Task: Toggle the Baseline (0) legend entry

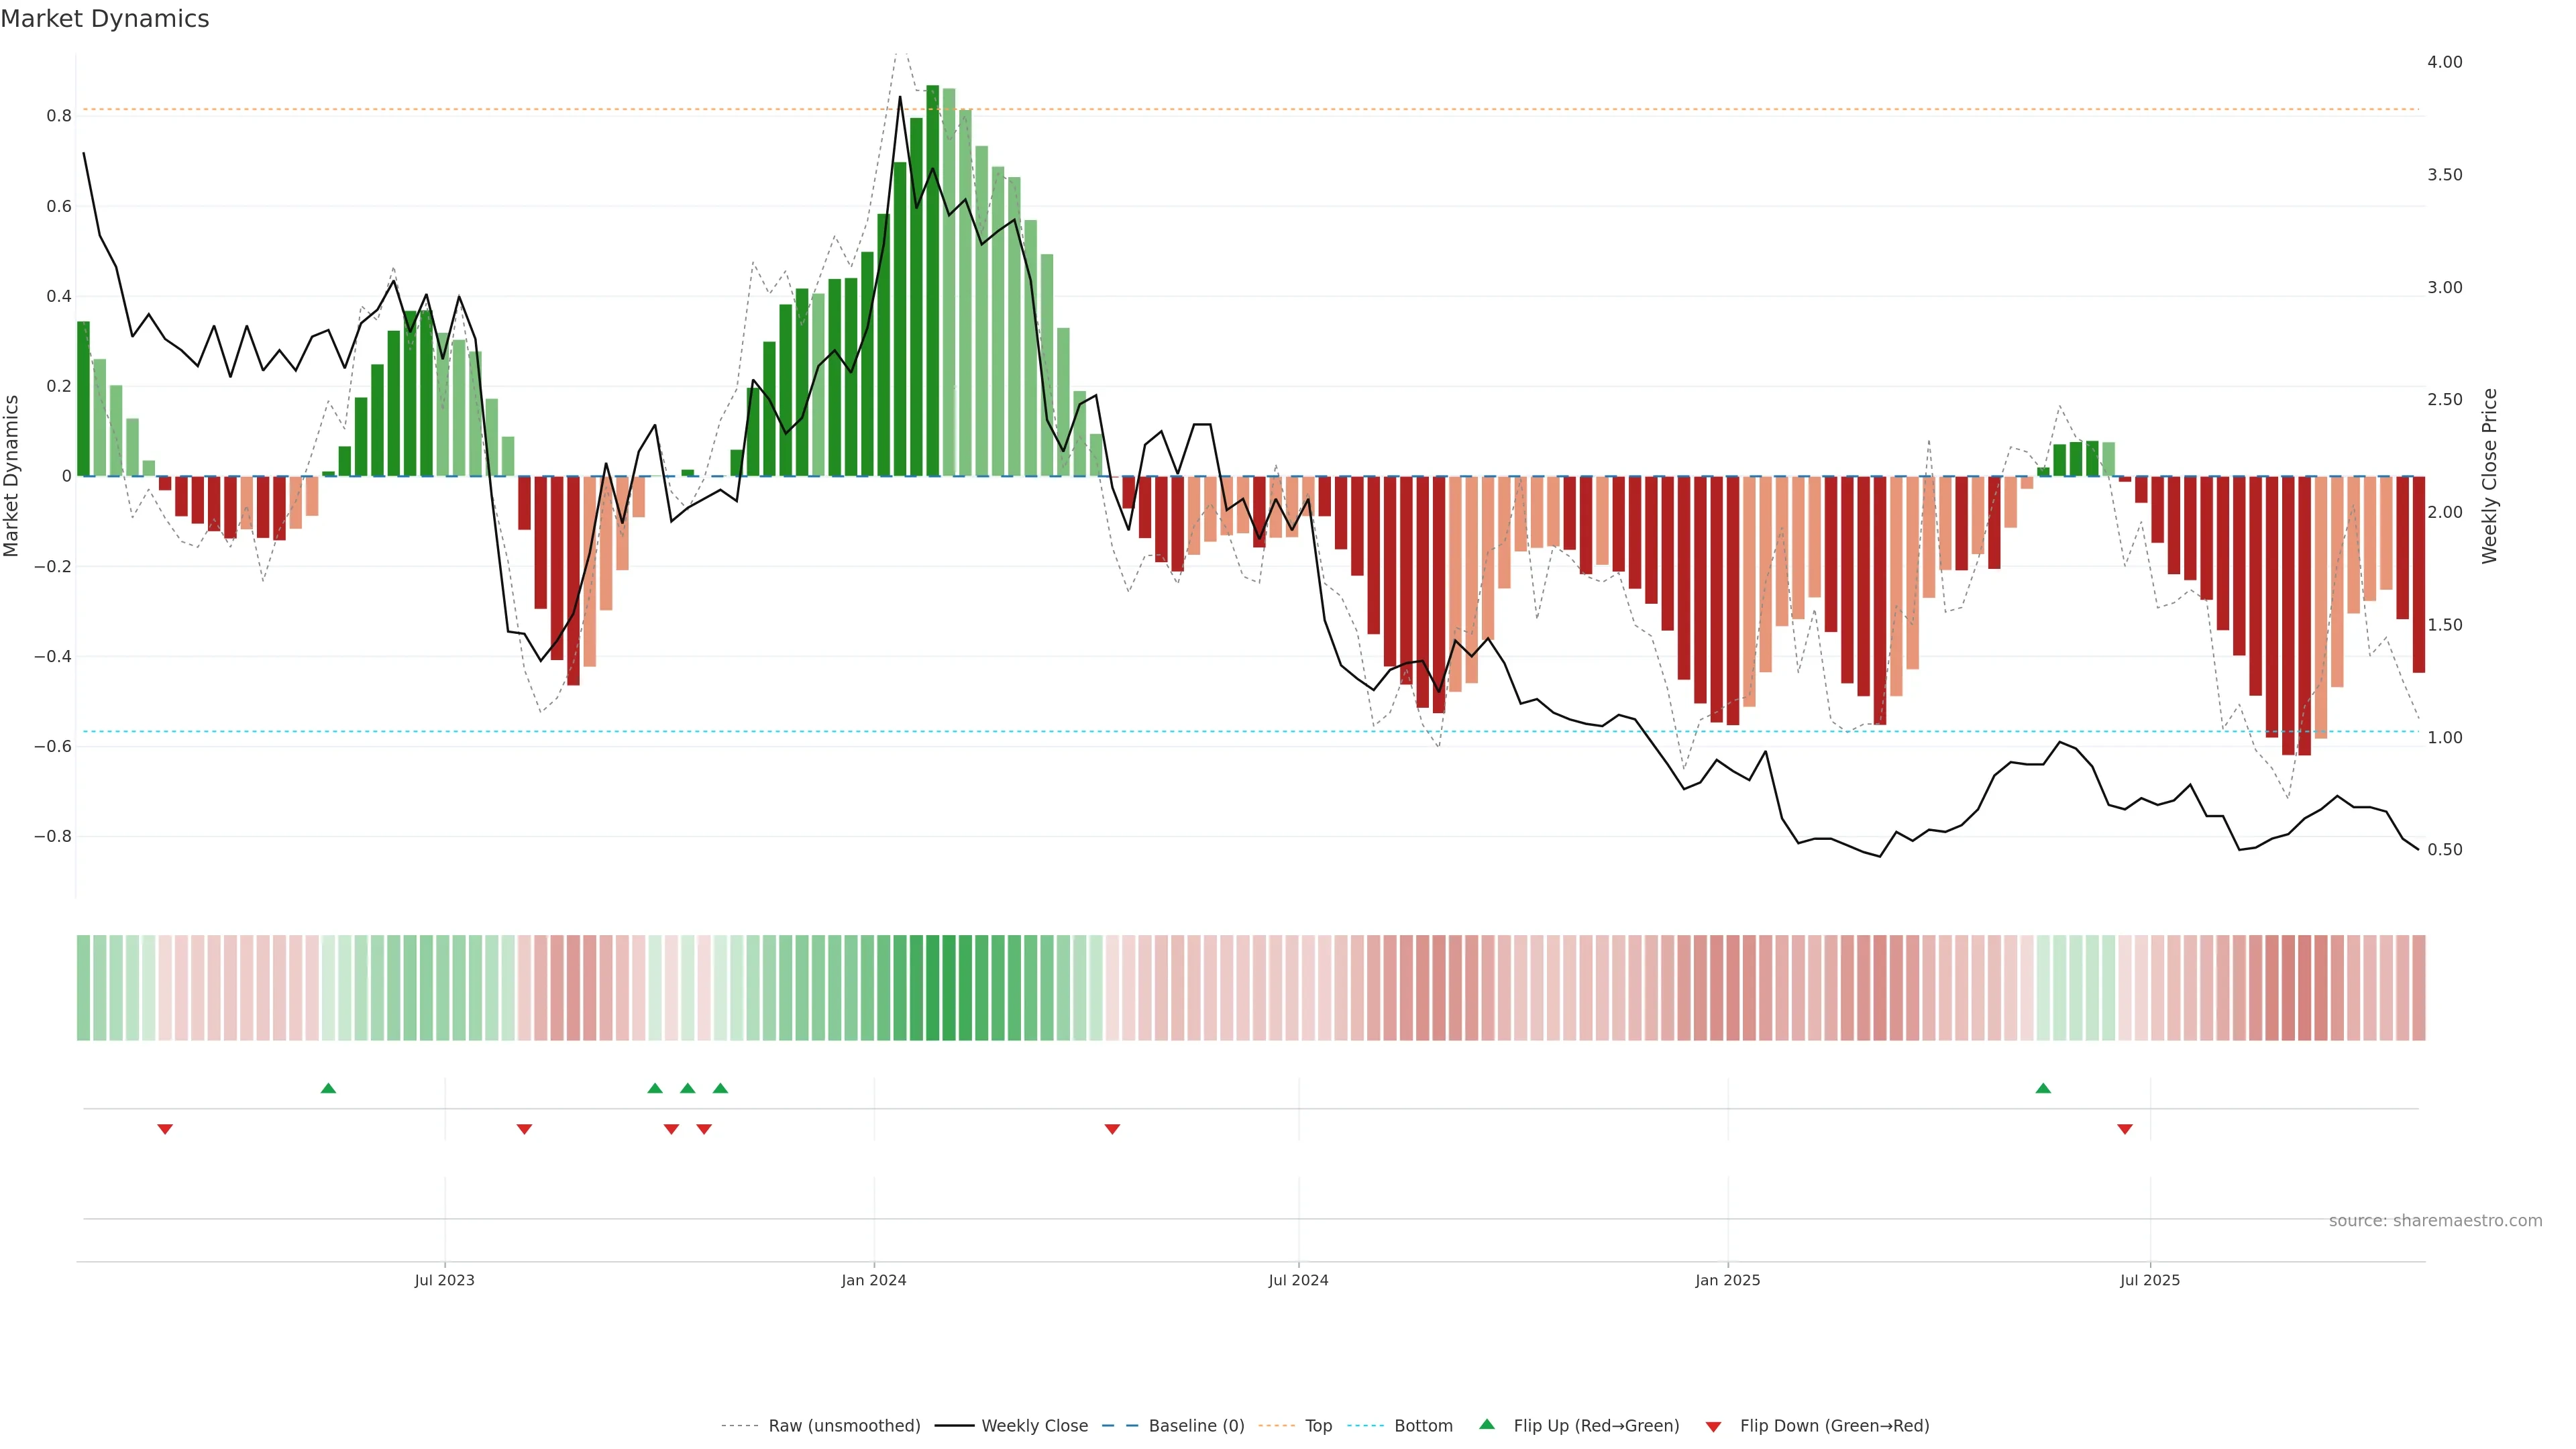Action: (1196, 1425)
